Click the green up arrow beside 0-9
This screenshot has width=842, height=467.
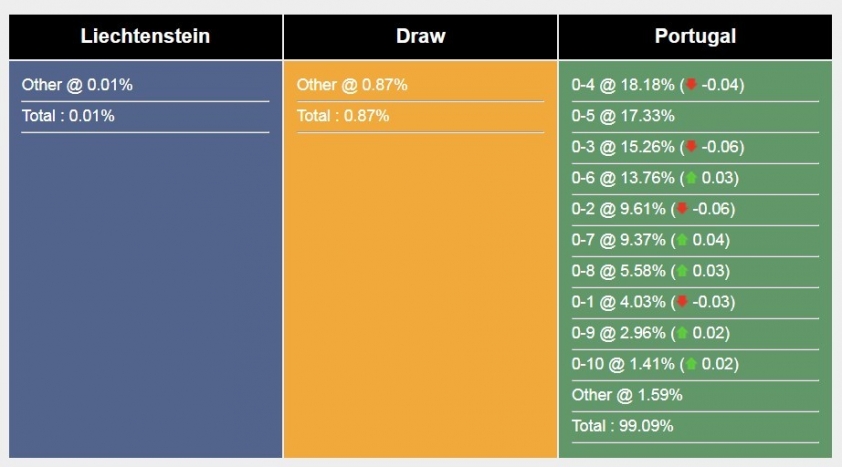[683, 333]
